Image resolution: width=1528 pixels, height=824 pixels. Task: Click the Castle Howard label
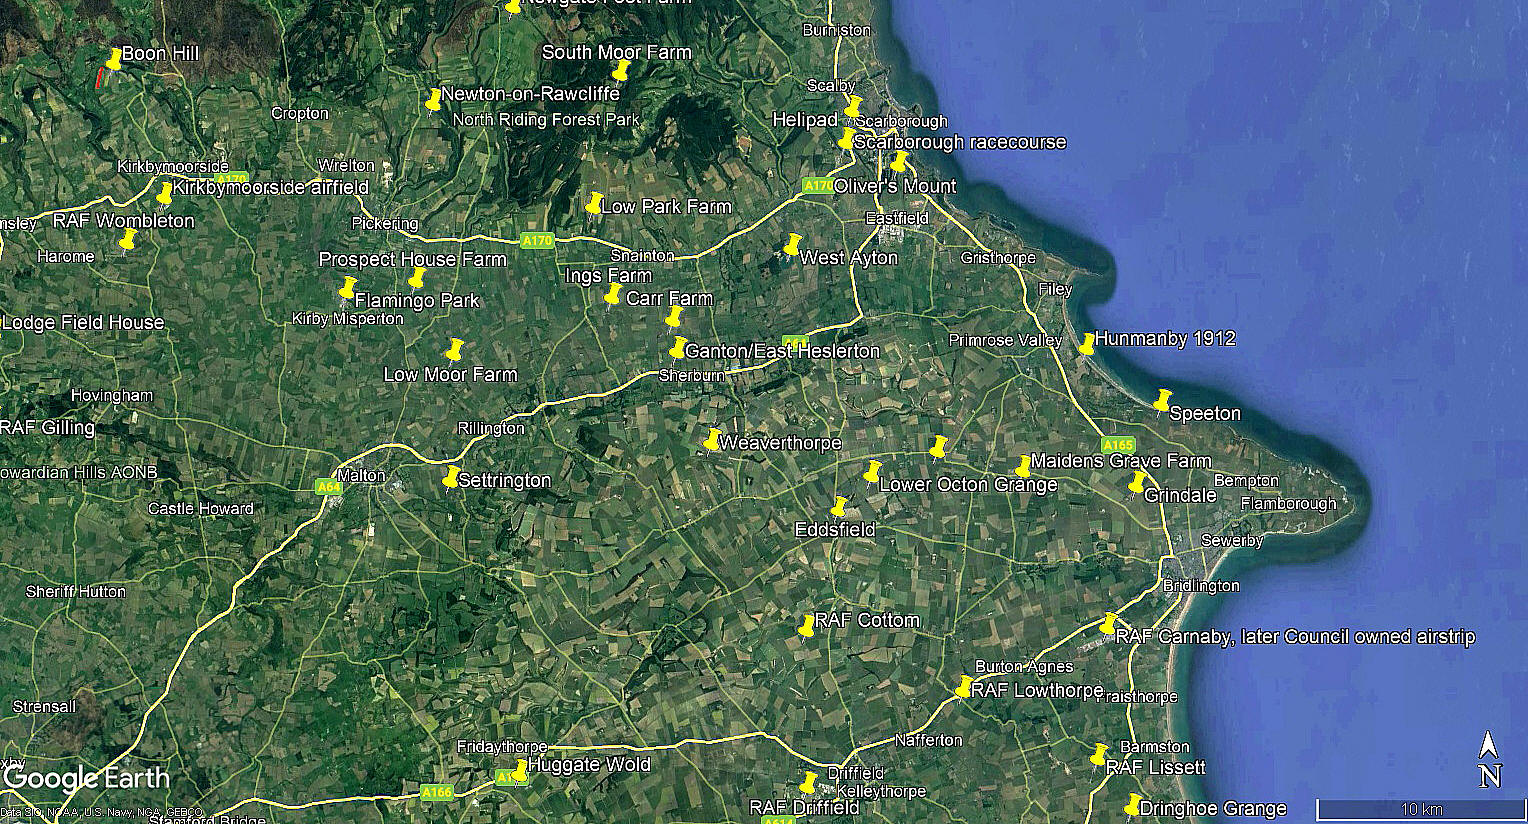[201, 509]
